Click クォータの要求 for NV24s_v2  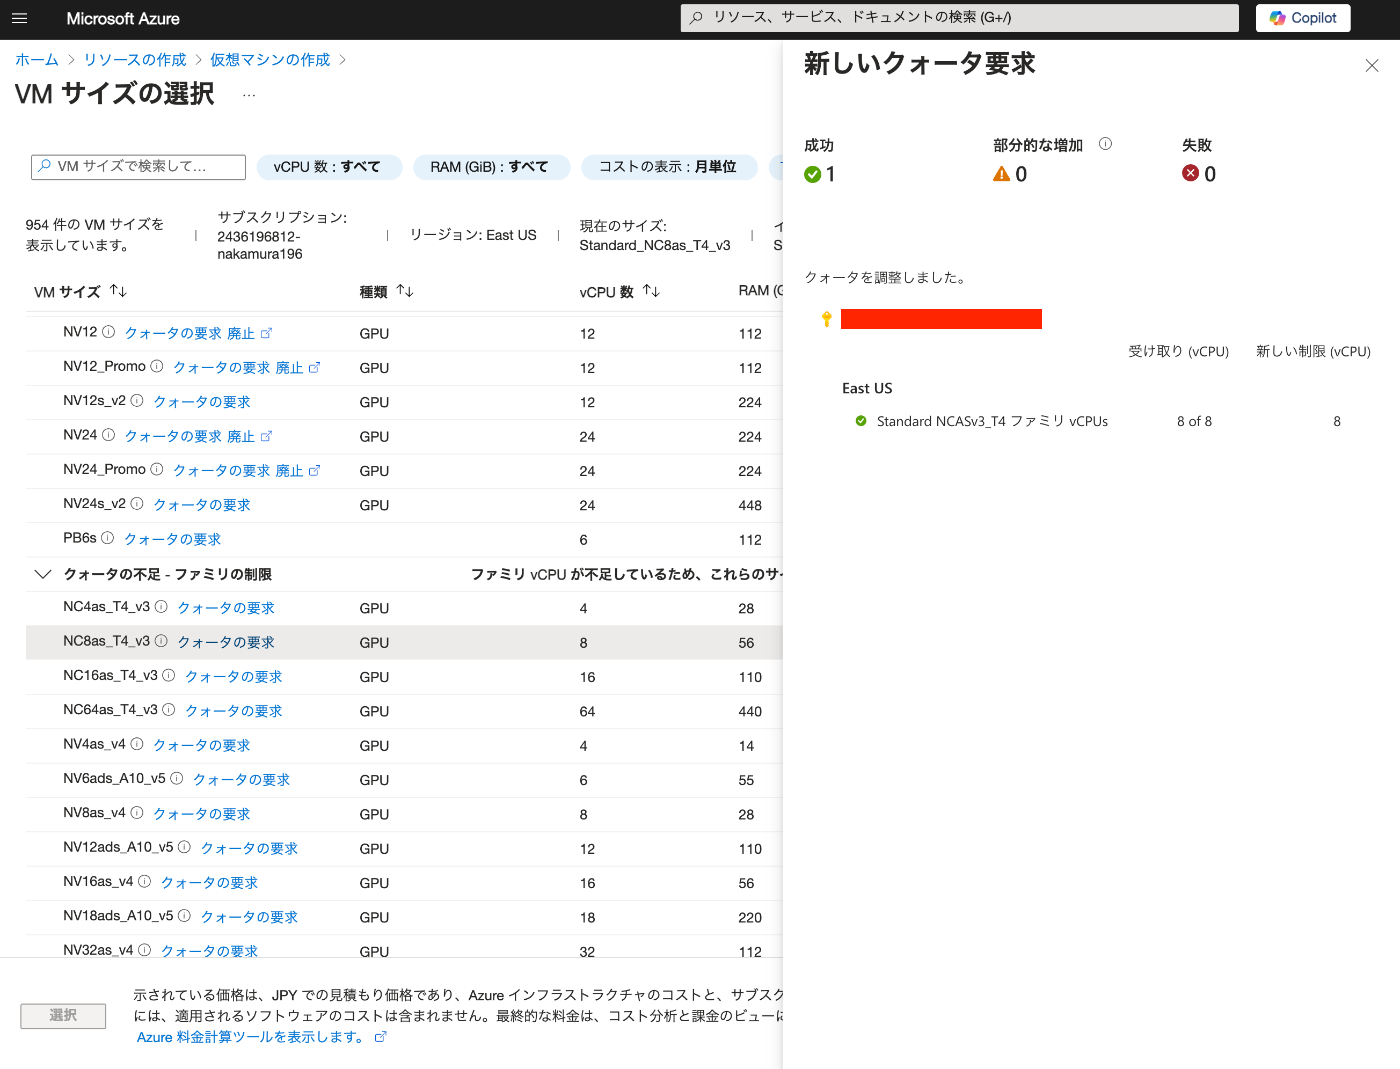coord(202,504)
